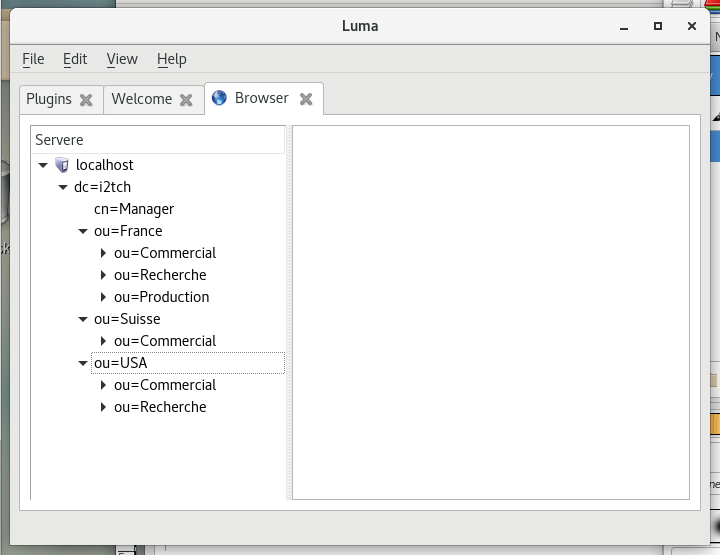Collapse the dc=i2tch tree node
This screenshot has width=720, height=555.
click(63, 187)
